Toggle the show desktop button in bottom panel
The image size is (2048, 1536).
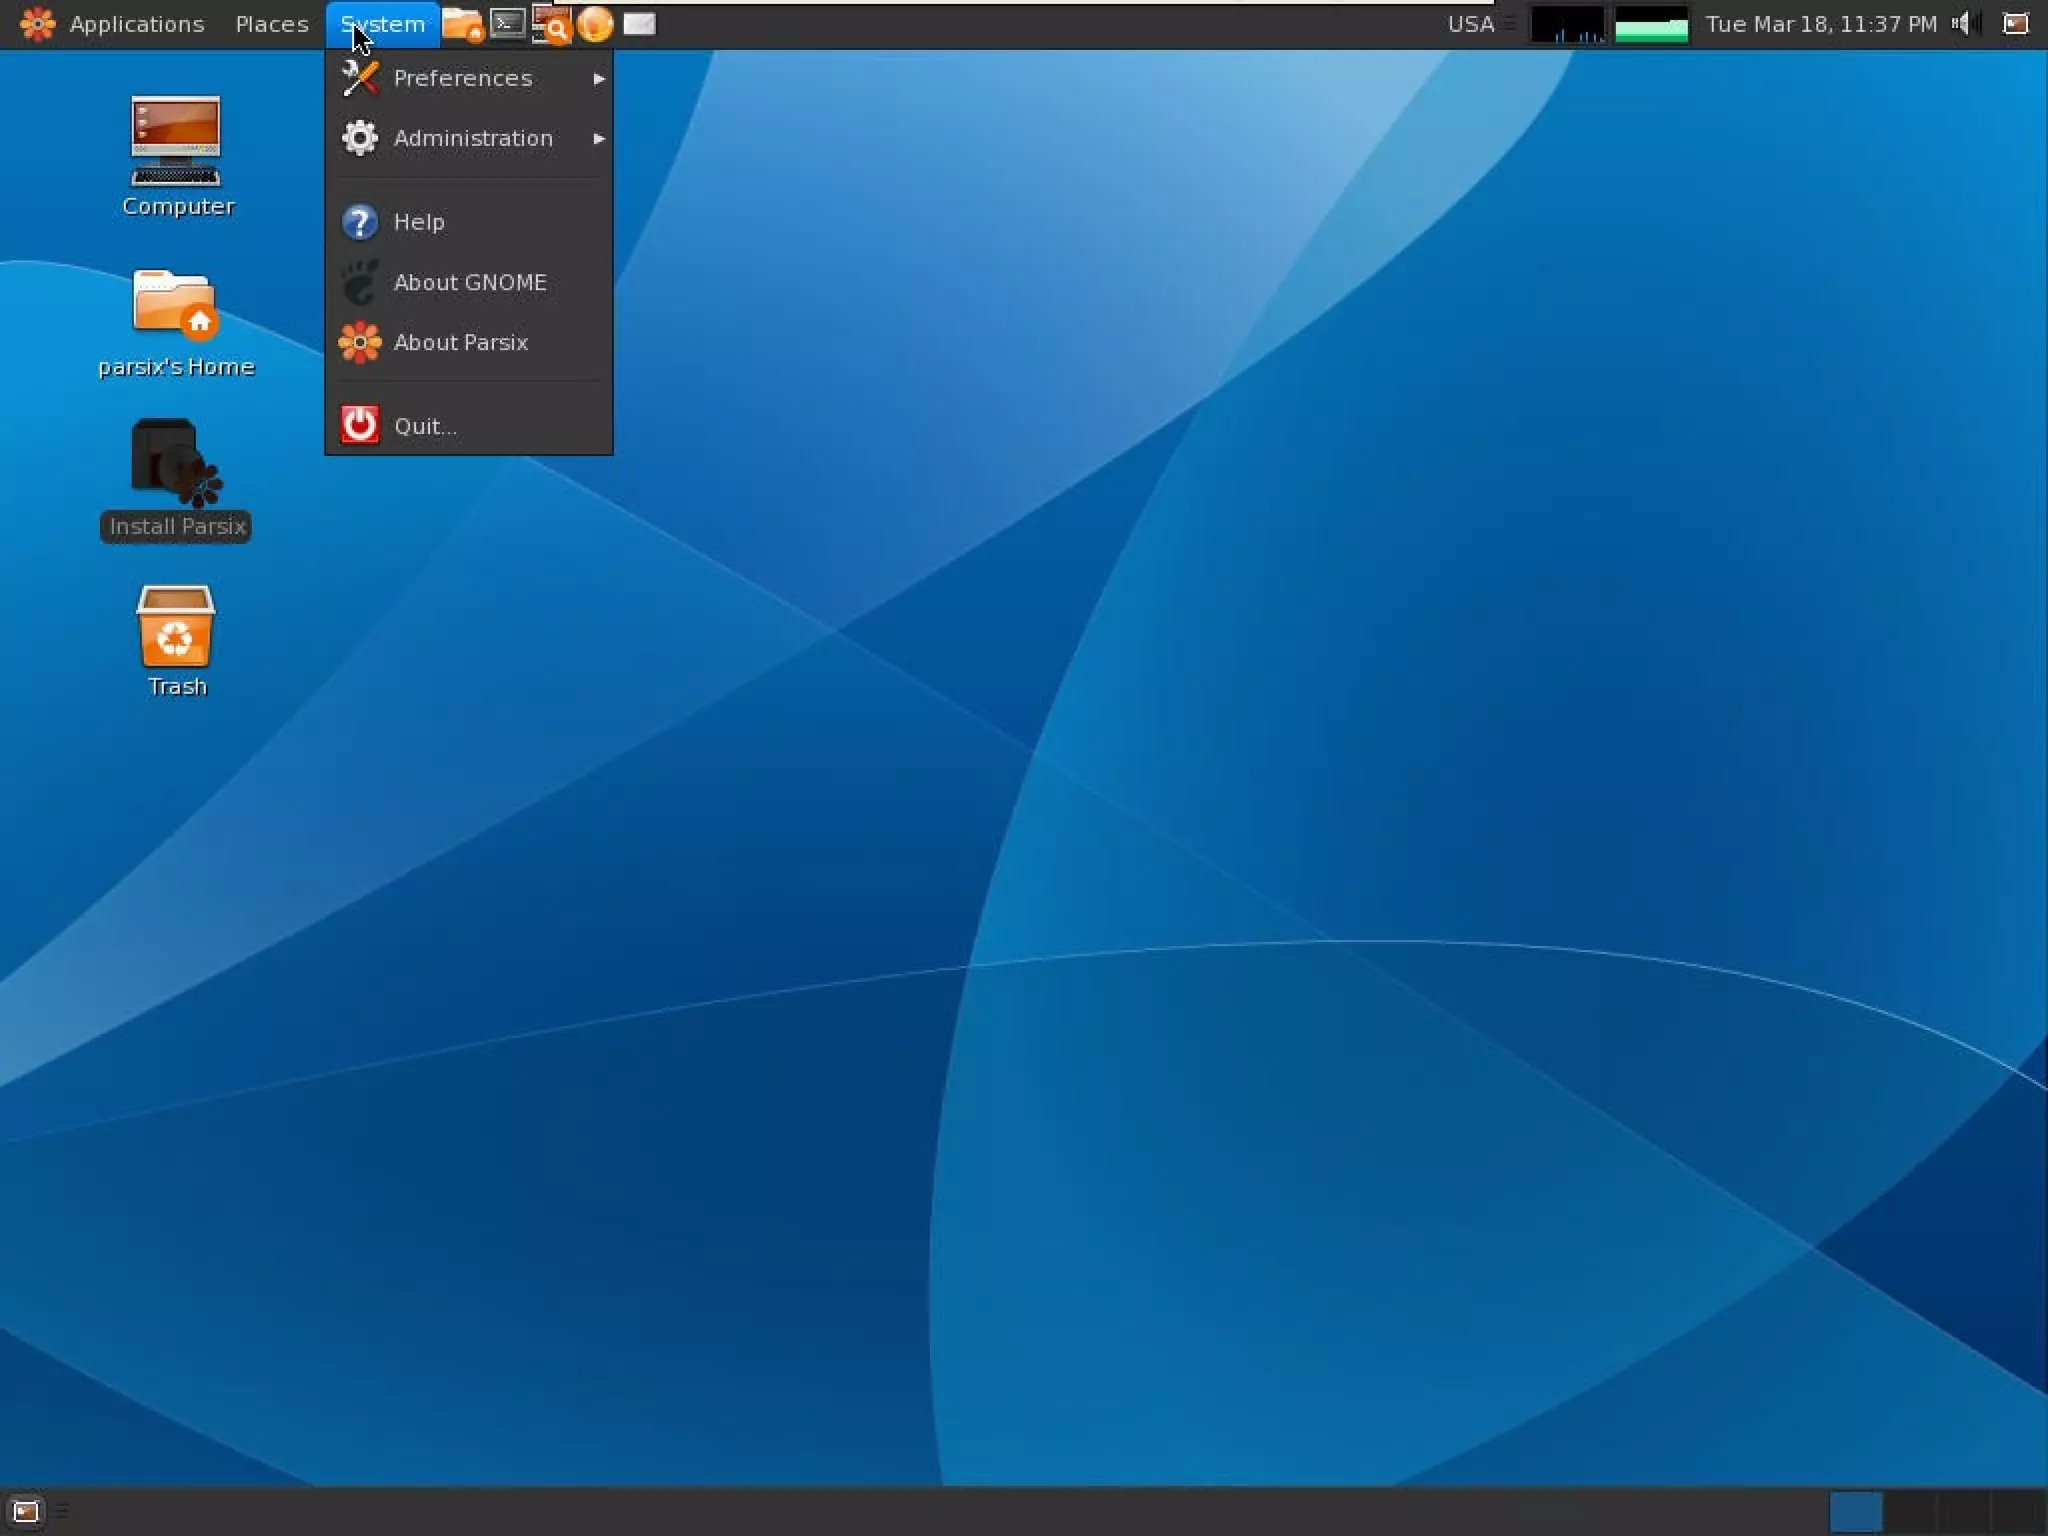click(x=25, y=1511)
